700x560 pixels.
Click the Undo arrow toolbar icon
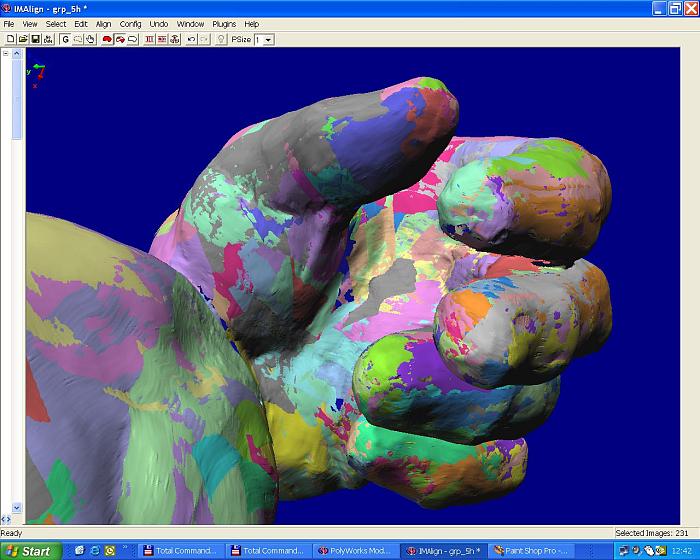pos(191,39)
